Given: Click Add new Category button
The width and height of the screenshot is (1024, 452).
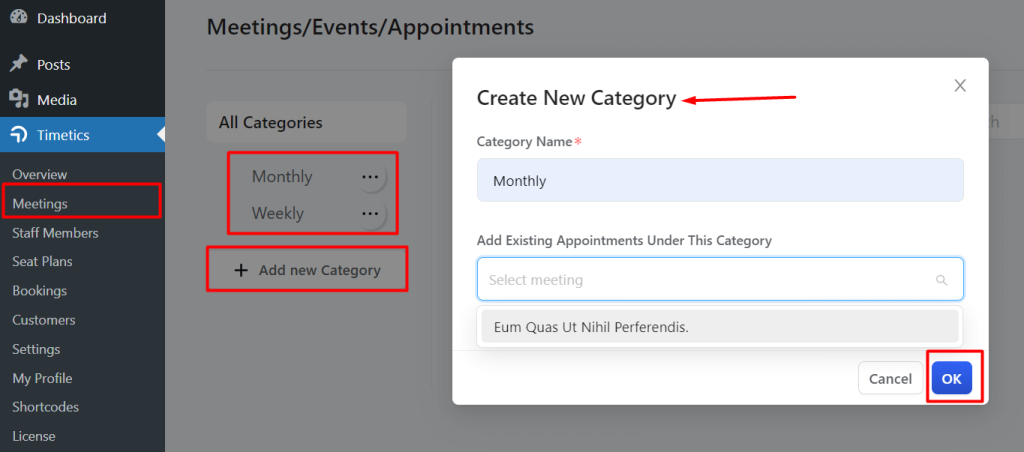Looking at the screenshot, I should coord(307,270).
